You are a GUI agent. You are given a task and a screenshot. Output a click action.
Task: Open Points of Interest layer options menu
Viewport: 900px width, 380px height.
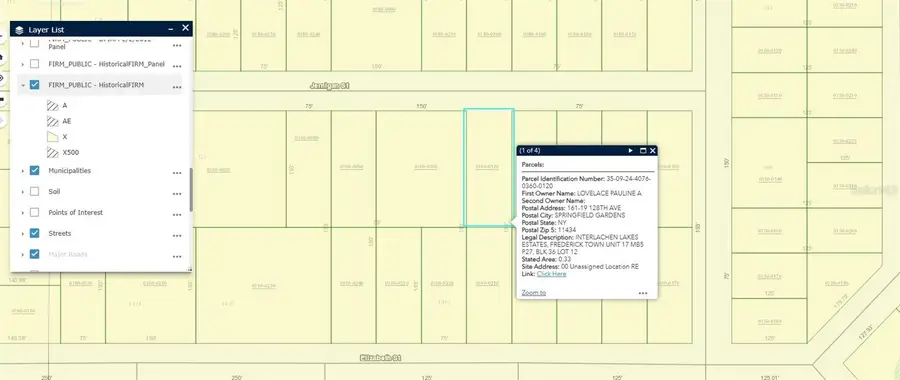coord(177,215)
